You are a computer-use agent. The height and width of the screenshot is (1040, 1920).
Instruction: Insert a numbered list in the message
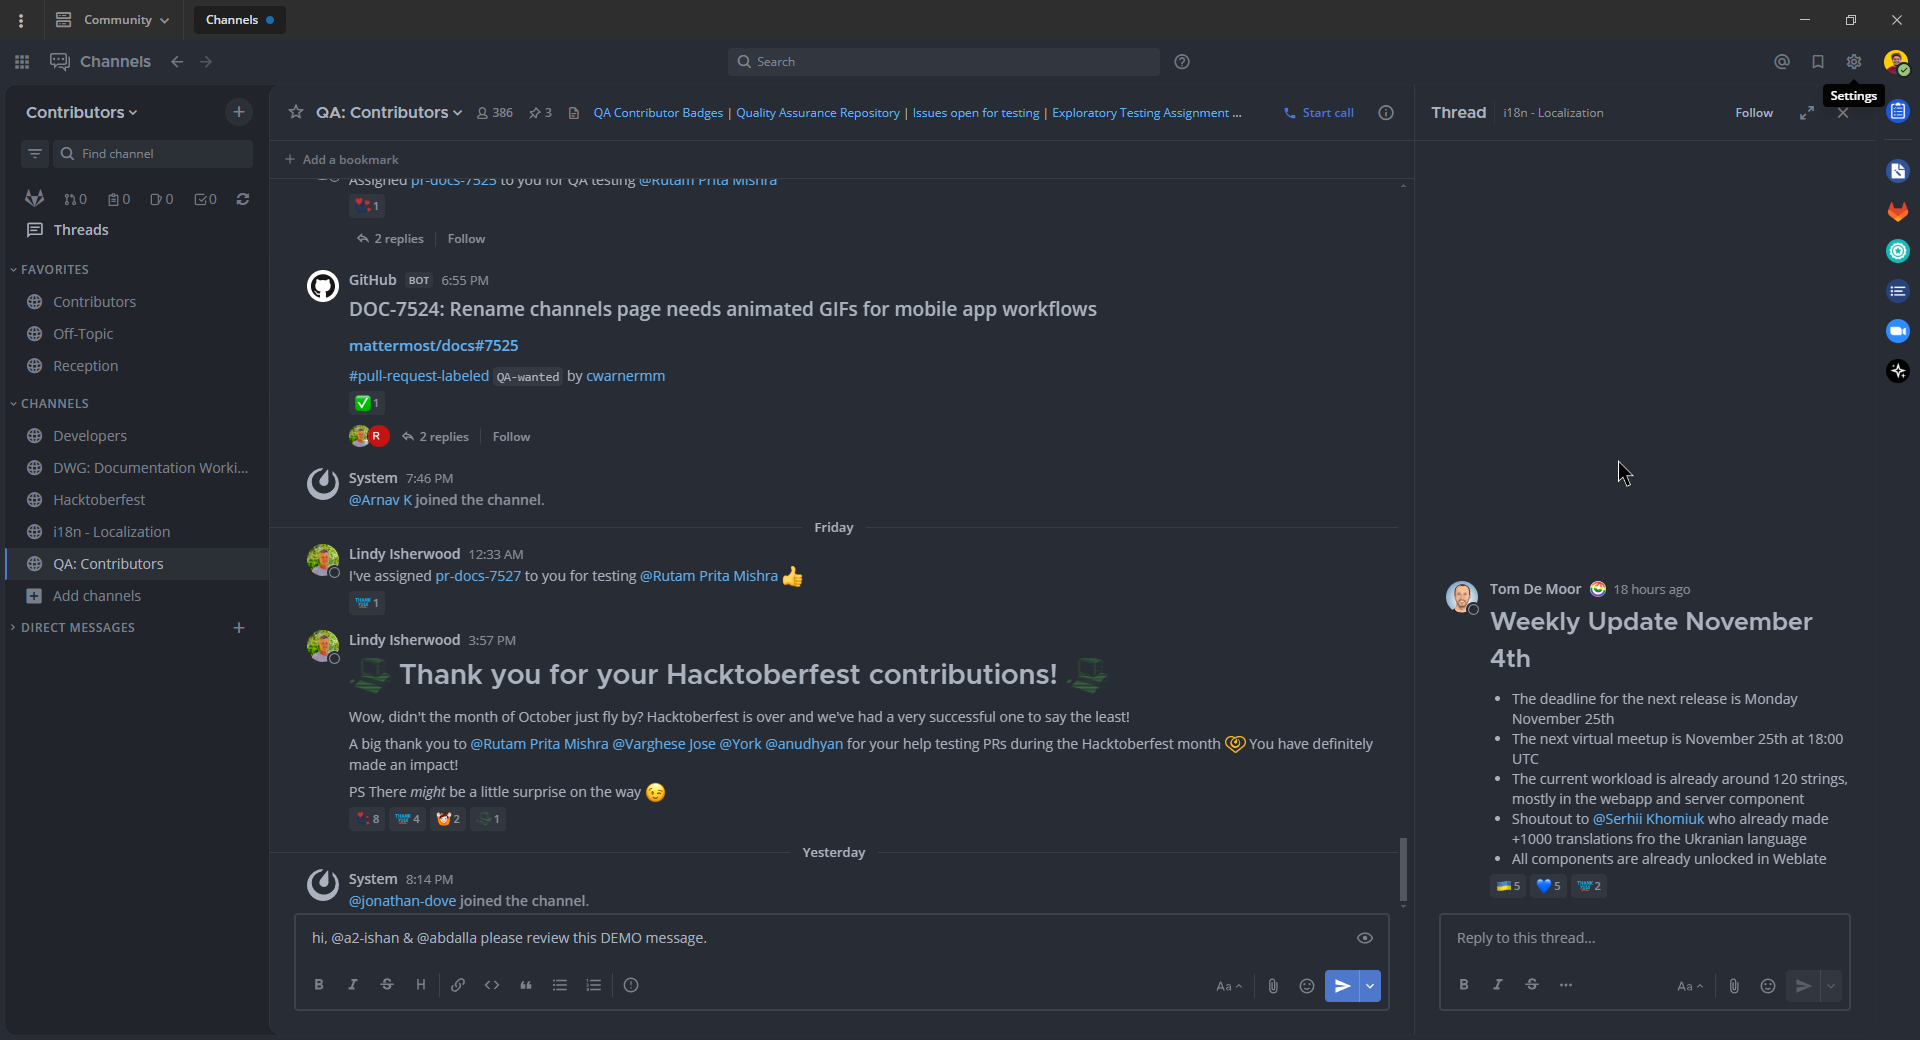593,985
